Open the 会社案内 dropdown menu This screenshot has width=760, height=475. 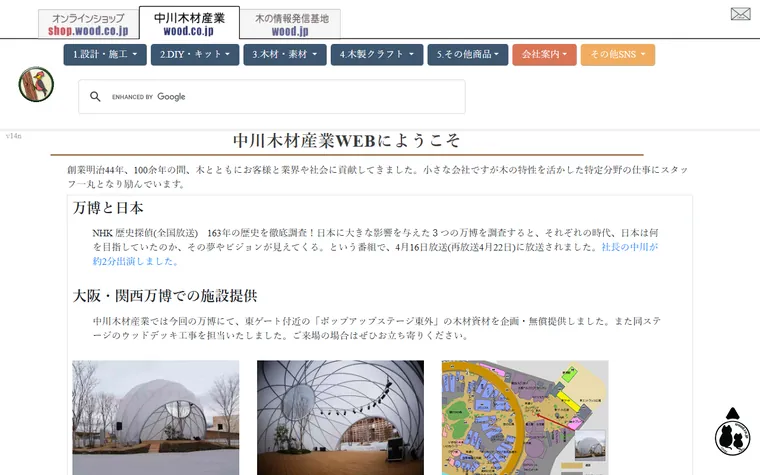click(x=544, y=54)
